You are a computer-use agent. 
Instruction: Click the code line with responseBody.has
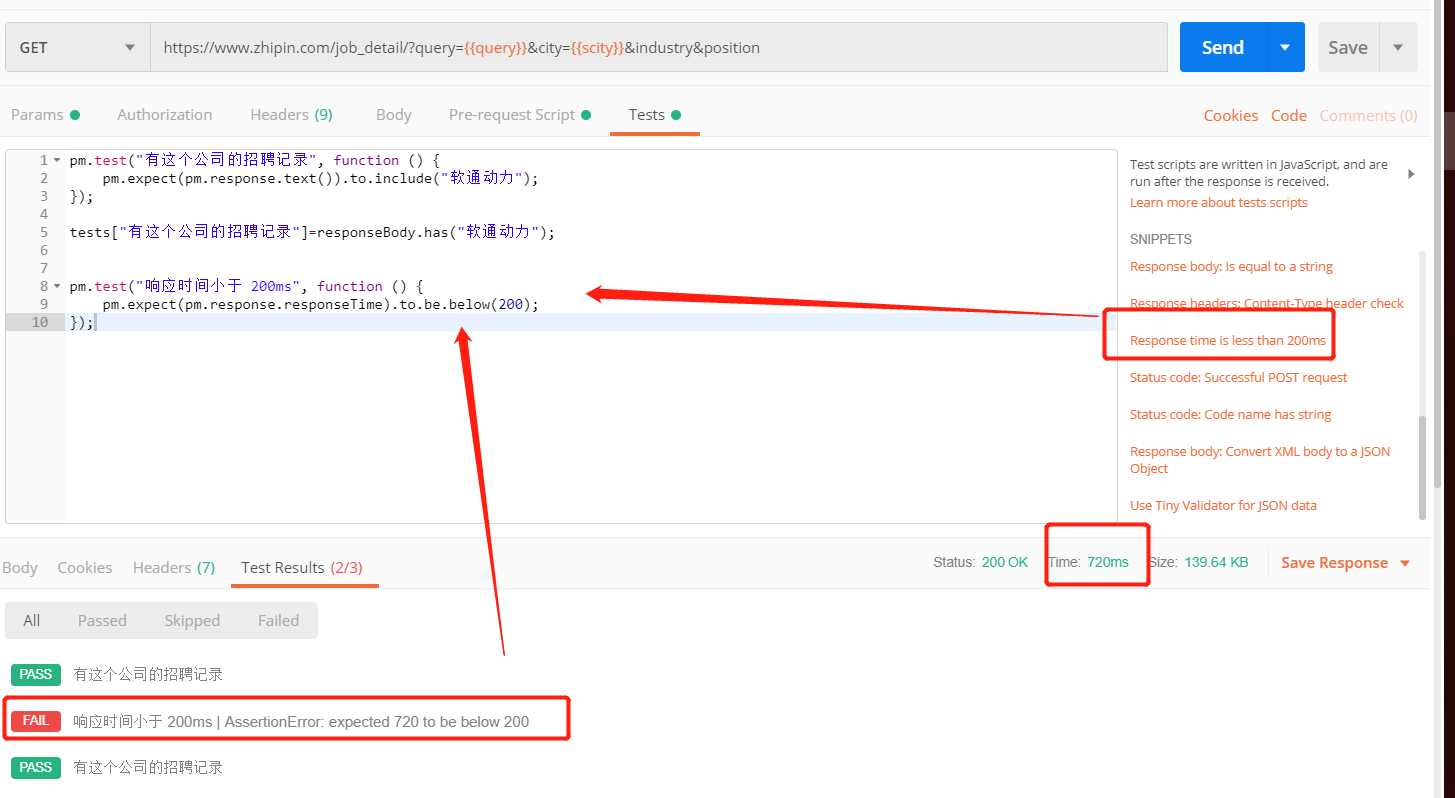311,232
